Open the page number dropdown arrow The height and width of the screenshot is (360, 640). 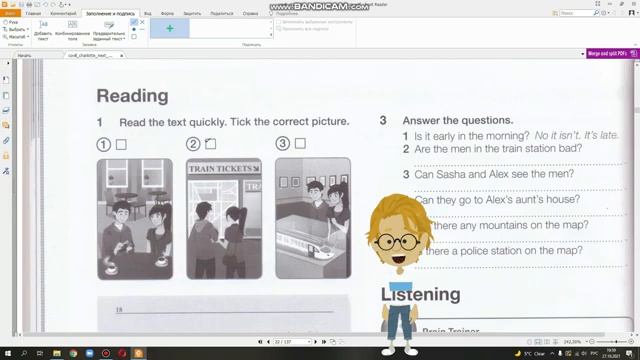click(x=309, y=342)
